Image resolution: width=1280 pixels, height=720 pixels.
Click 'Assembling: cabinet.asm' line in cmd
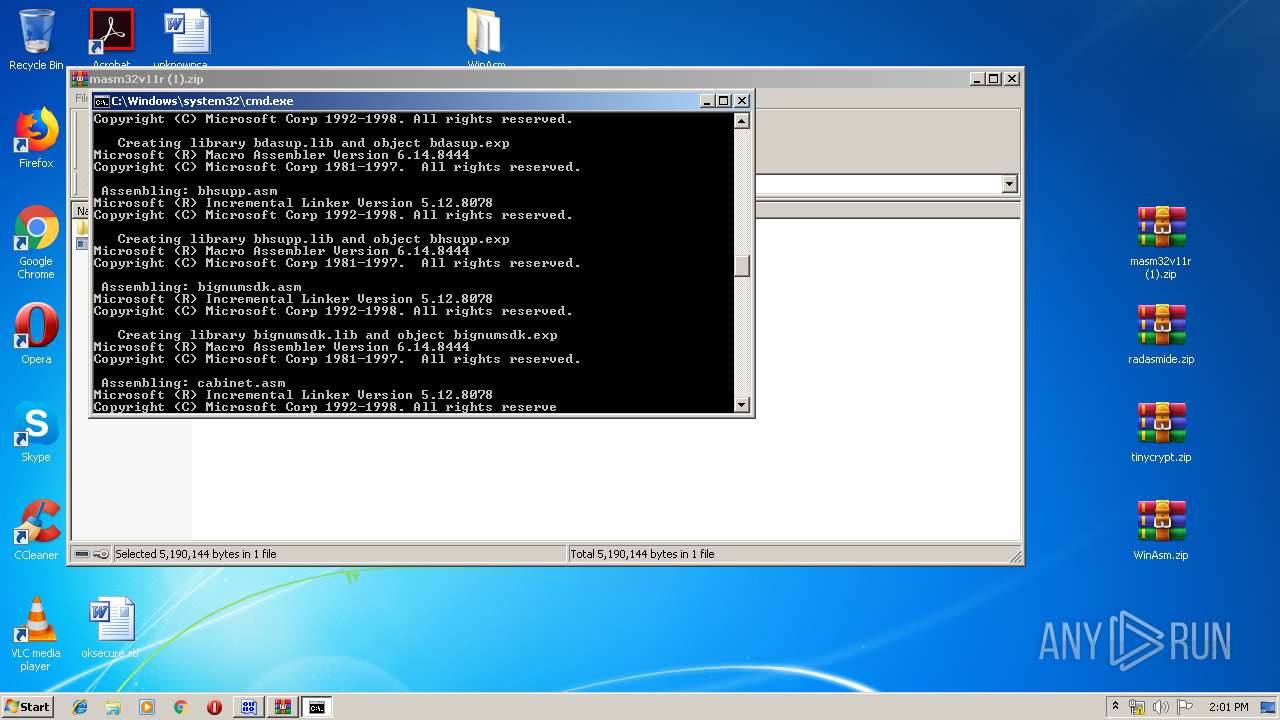point(193,383)
